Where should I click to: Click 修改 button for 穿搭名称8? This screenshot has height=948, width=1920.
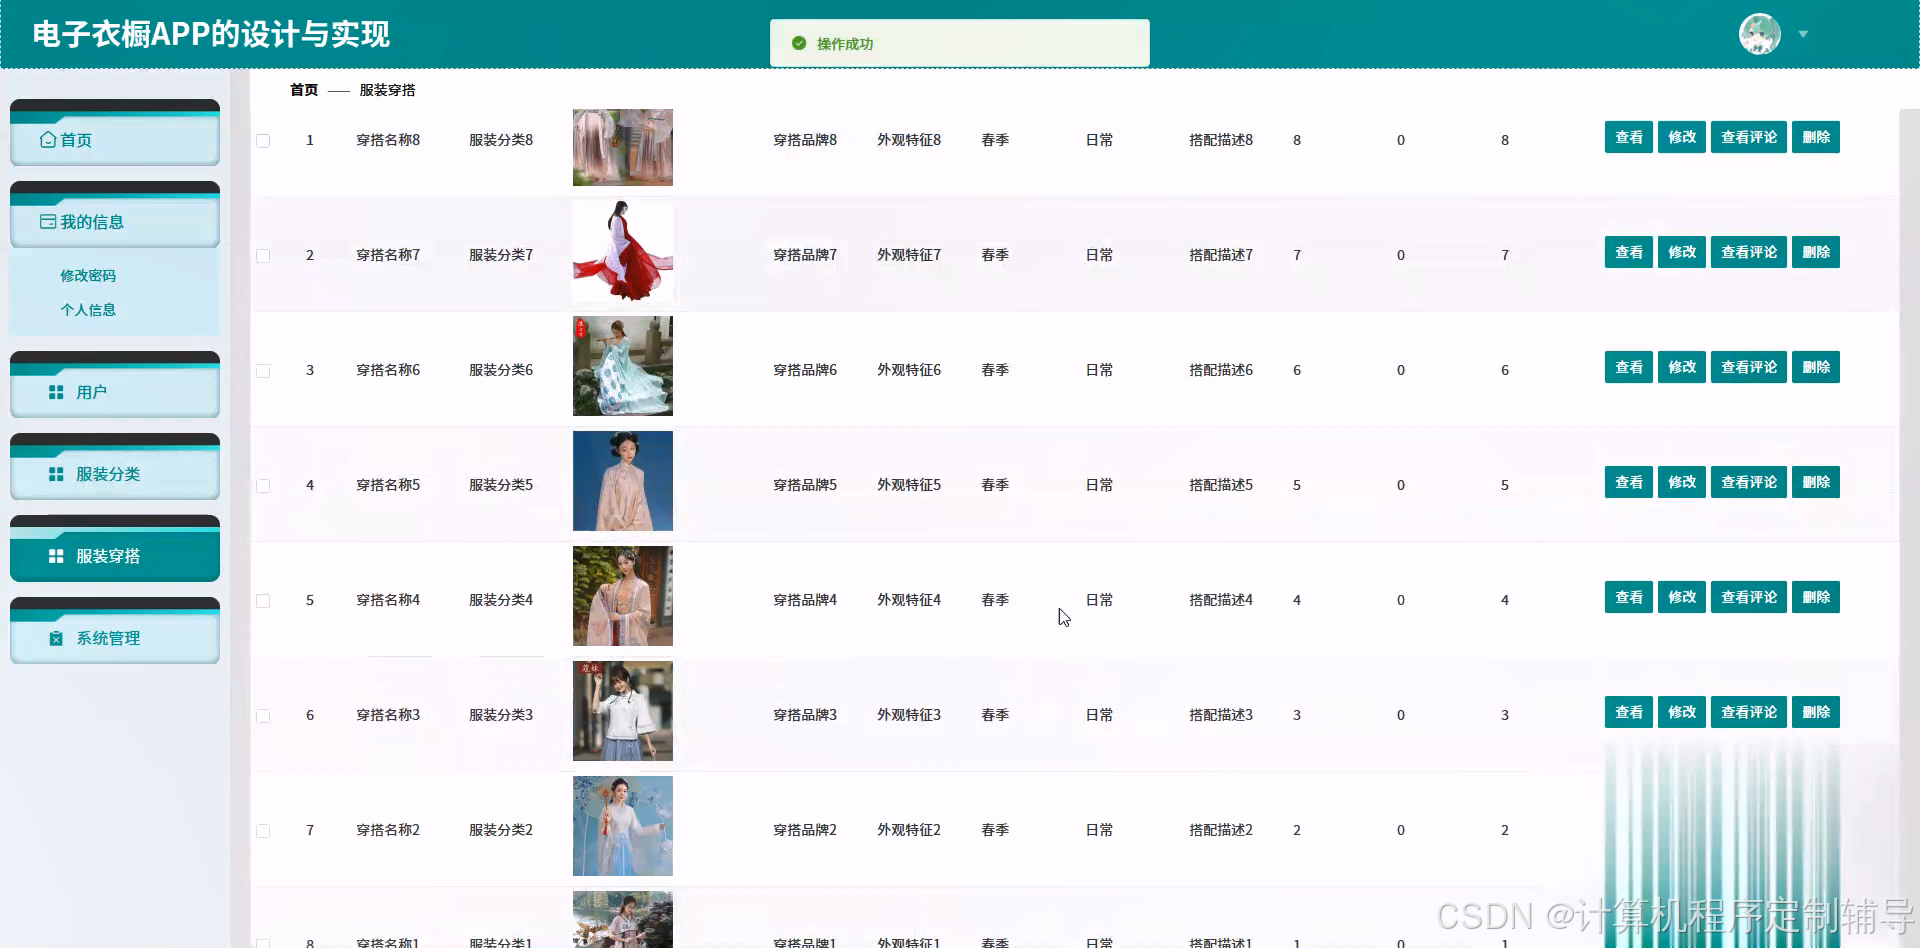1682,137
